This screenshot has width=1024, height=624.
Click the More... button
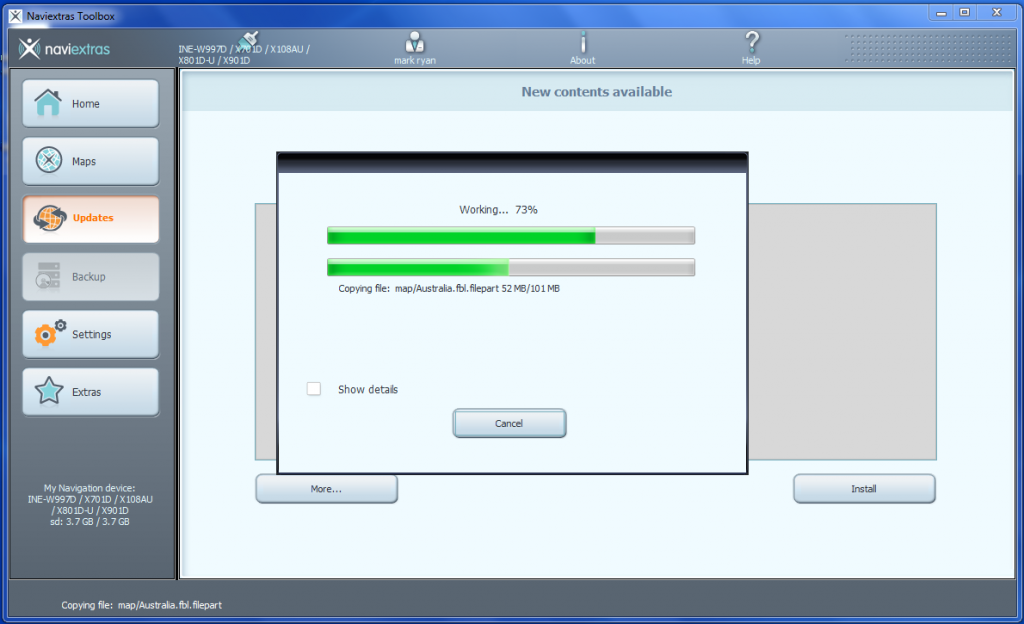point(326,488)
